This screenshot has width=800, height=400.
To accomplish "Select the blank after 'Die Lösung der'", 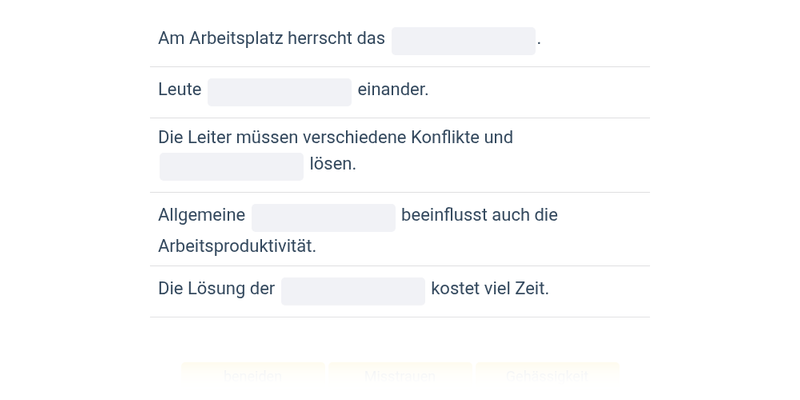I will point(353,291).
